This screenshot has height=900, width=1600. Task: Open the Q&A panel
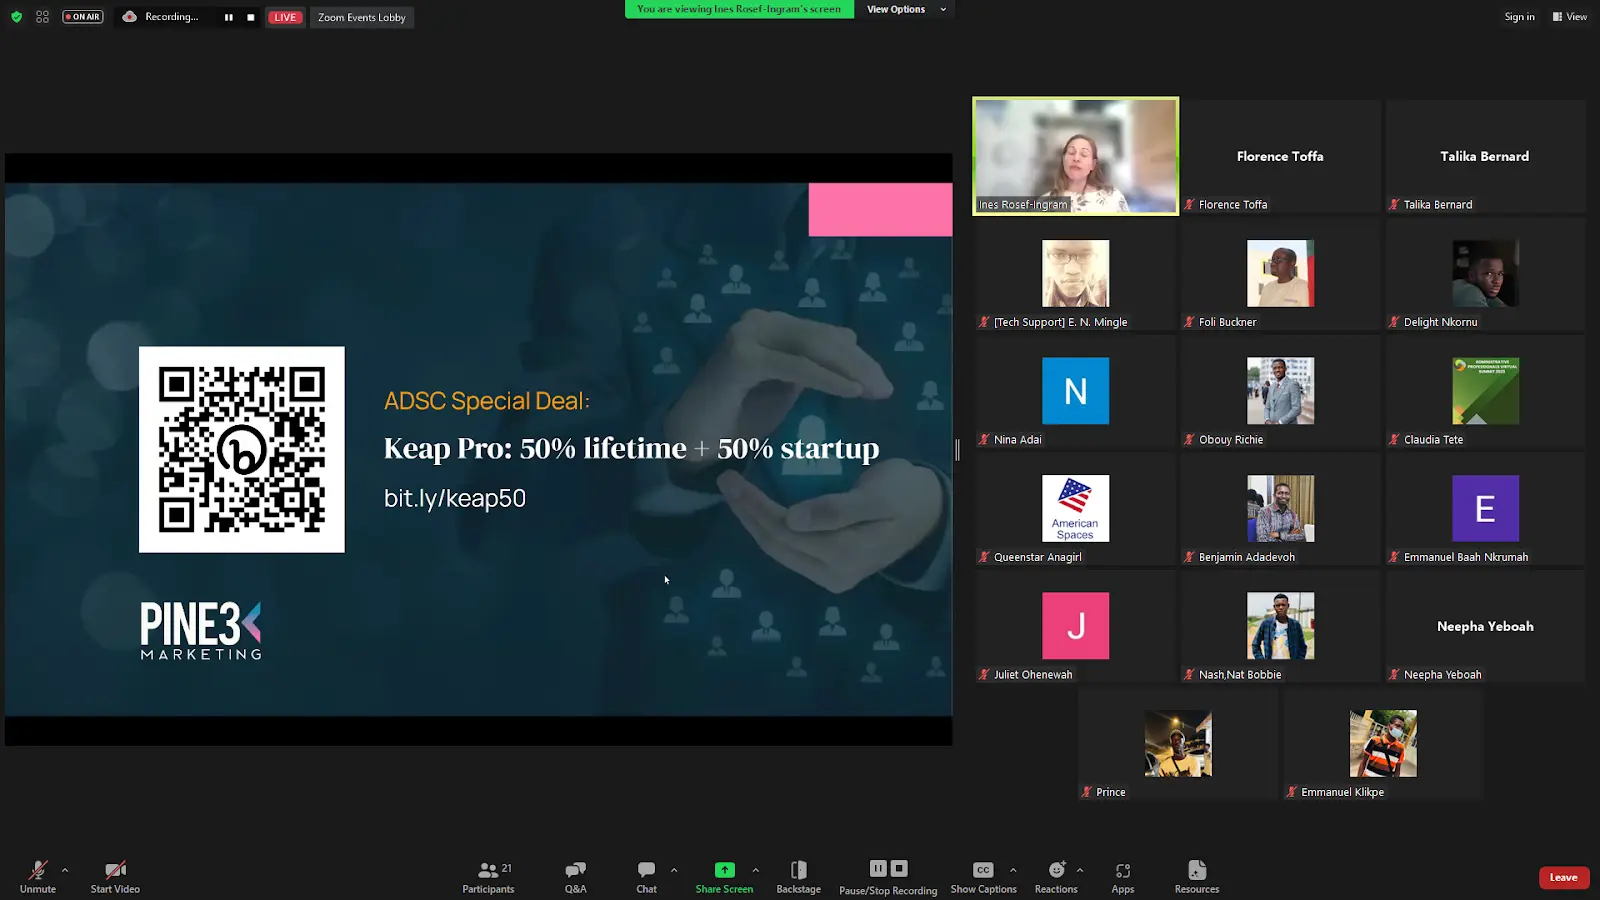click(x=575, y=877)
